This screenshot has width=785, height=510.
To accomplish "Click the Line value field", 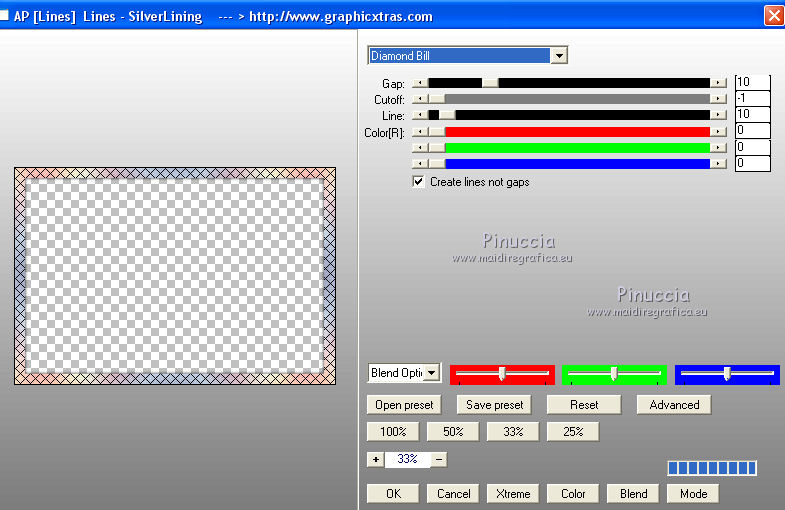I will (752, 114).
